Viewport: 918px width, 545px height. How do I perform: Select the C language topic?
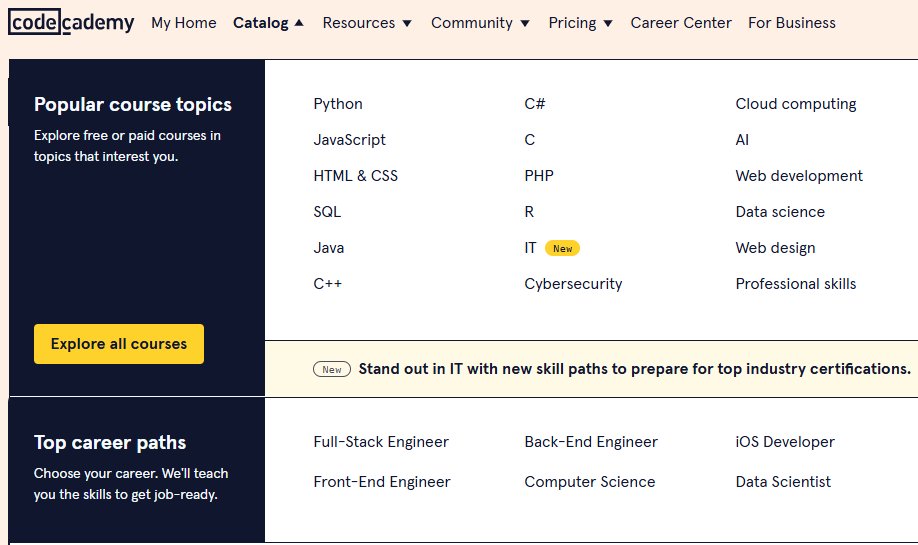click(x=529, y=139)
